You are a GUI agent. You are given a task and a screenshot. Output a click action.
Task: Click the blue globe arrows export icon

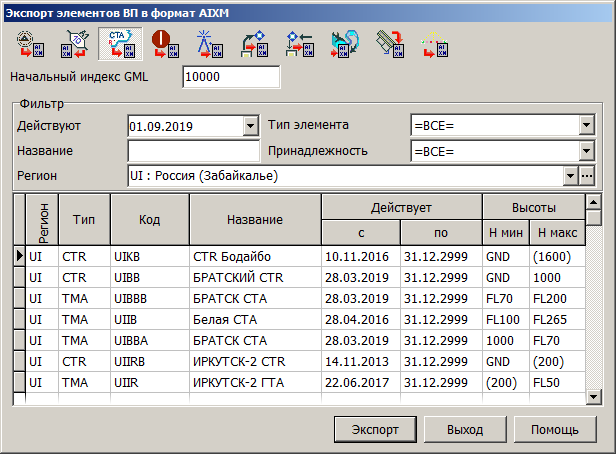343,45
